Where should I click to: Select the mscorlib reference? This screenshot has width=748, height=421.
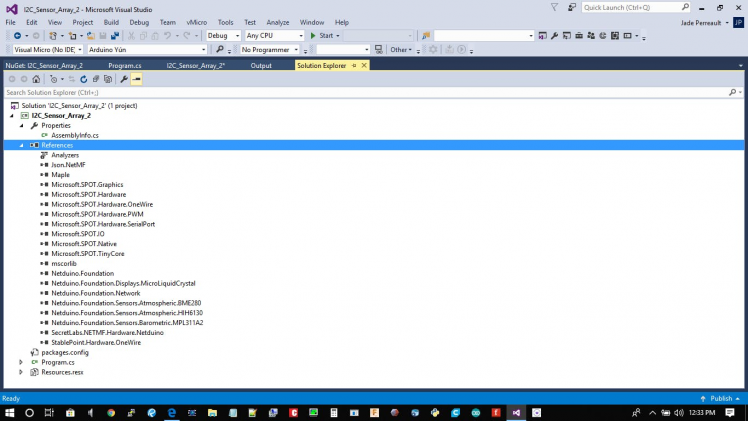(64, 264)
